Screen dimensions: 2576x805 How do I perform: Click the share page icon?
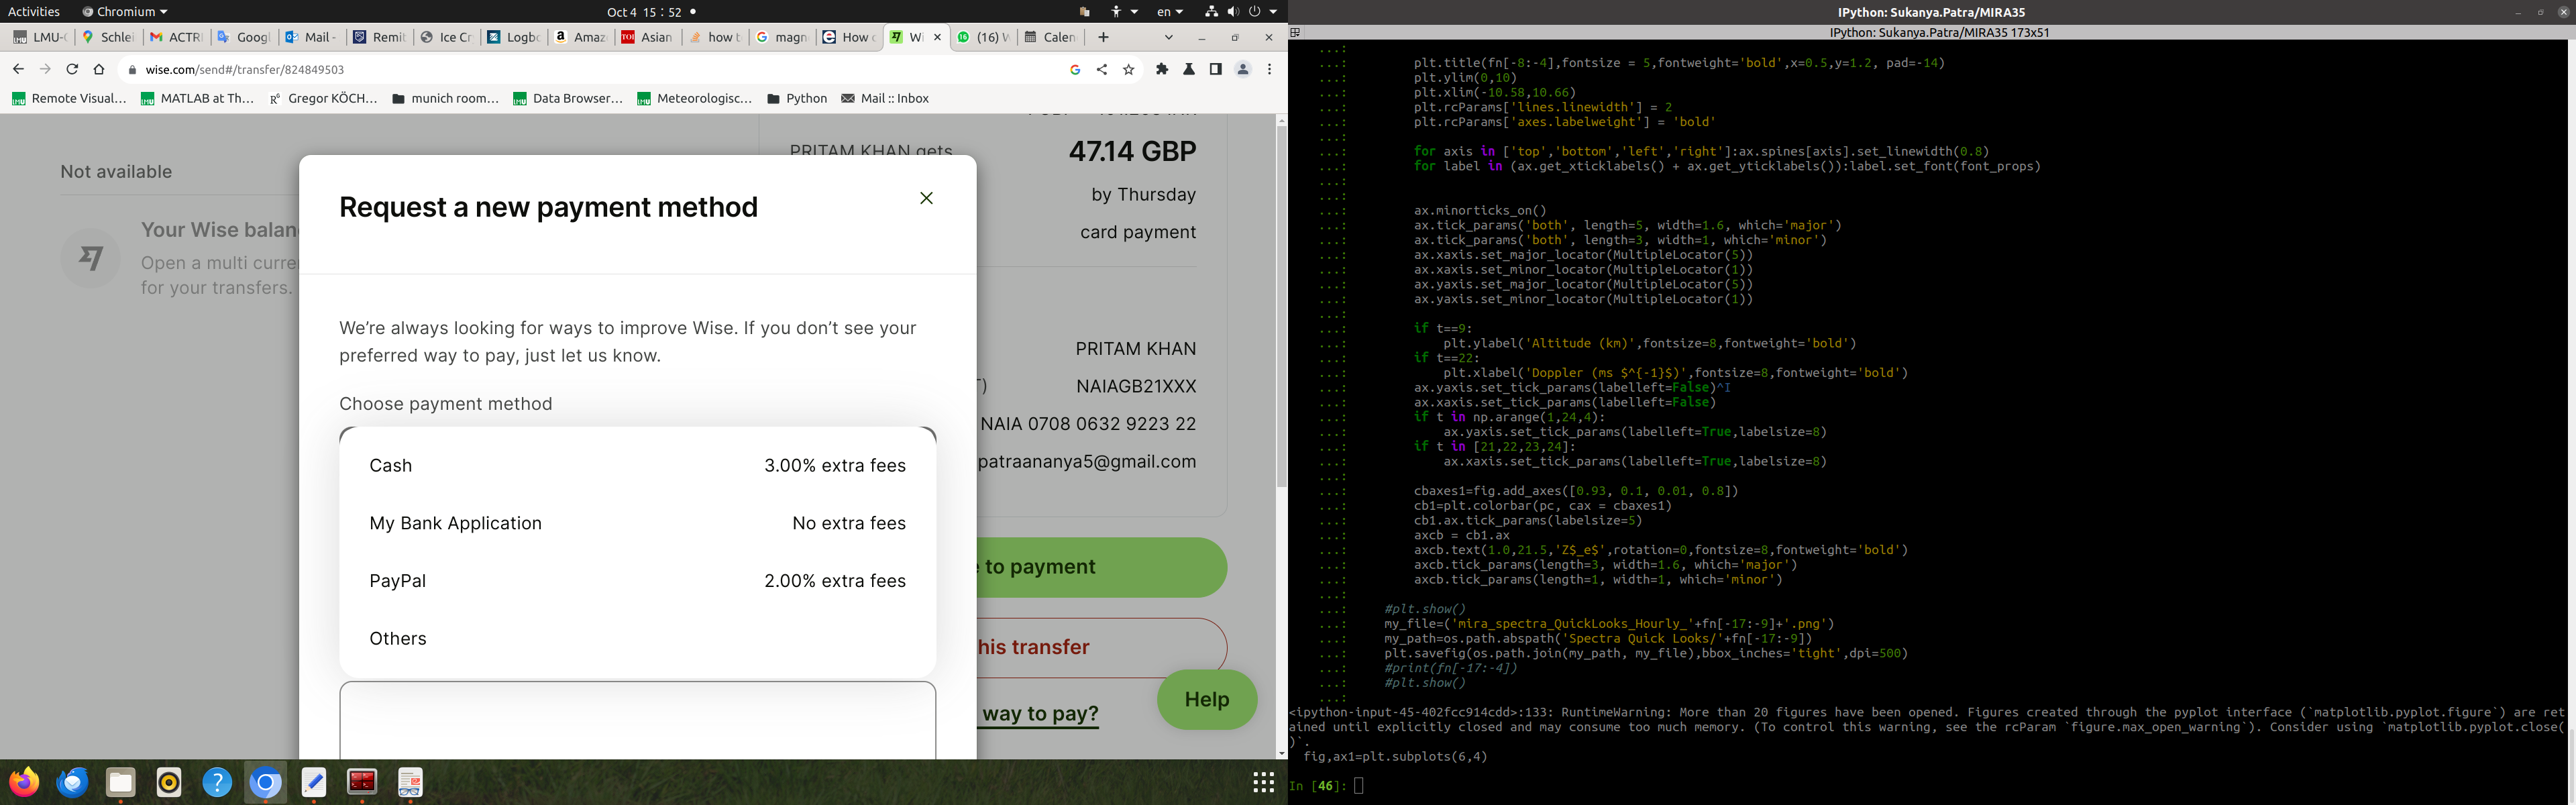click(x=1102, y=69)
